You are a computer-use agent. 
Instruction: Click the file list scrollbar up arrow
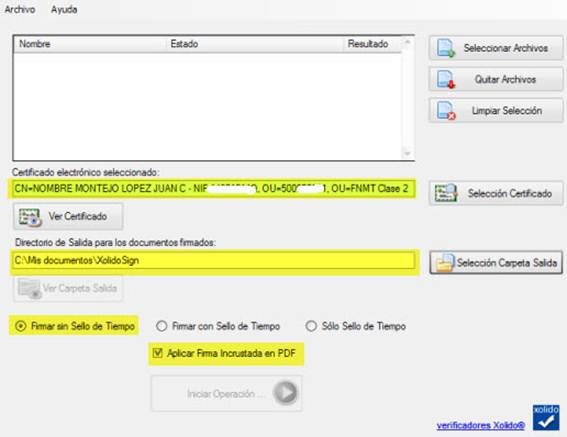(x=408, y=42)
